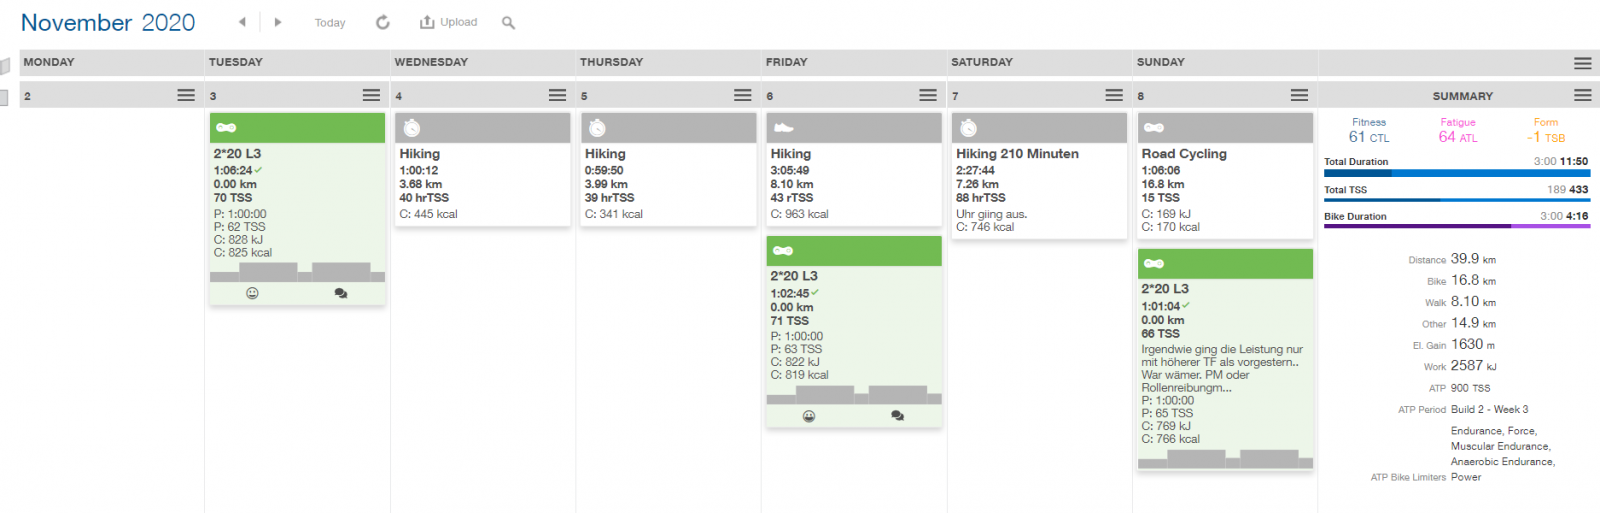Open the Monday 2 day menu
Viewport: 1600px width, 513px height.
pos(186,95)
